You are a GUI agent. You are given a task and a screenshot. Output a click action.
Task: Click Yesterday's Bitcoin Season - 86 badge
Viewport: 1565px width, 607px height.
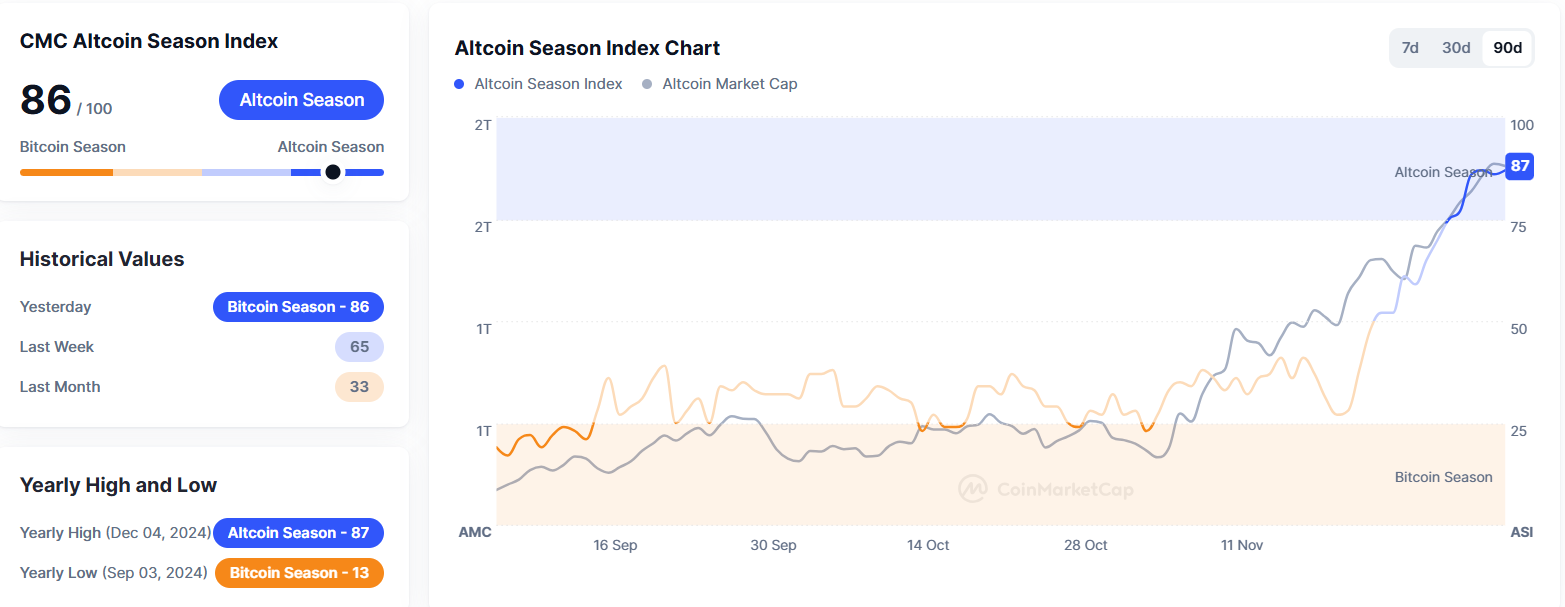298,307
